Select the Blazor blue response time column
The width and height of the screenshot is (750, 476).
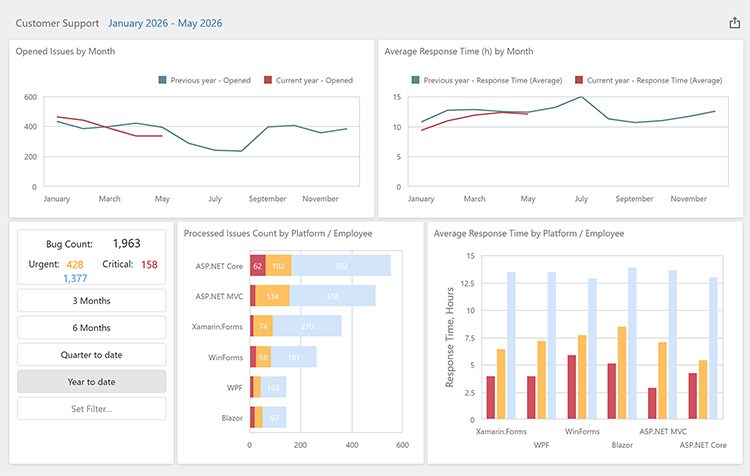click(632, 343)
